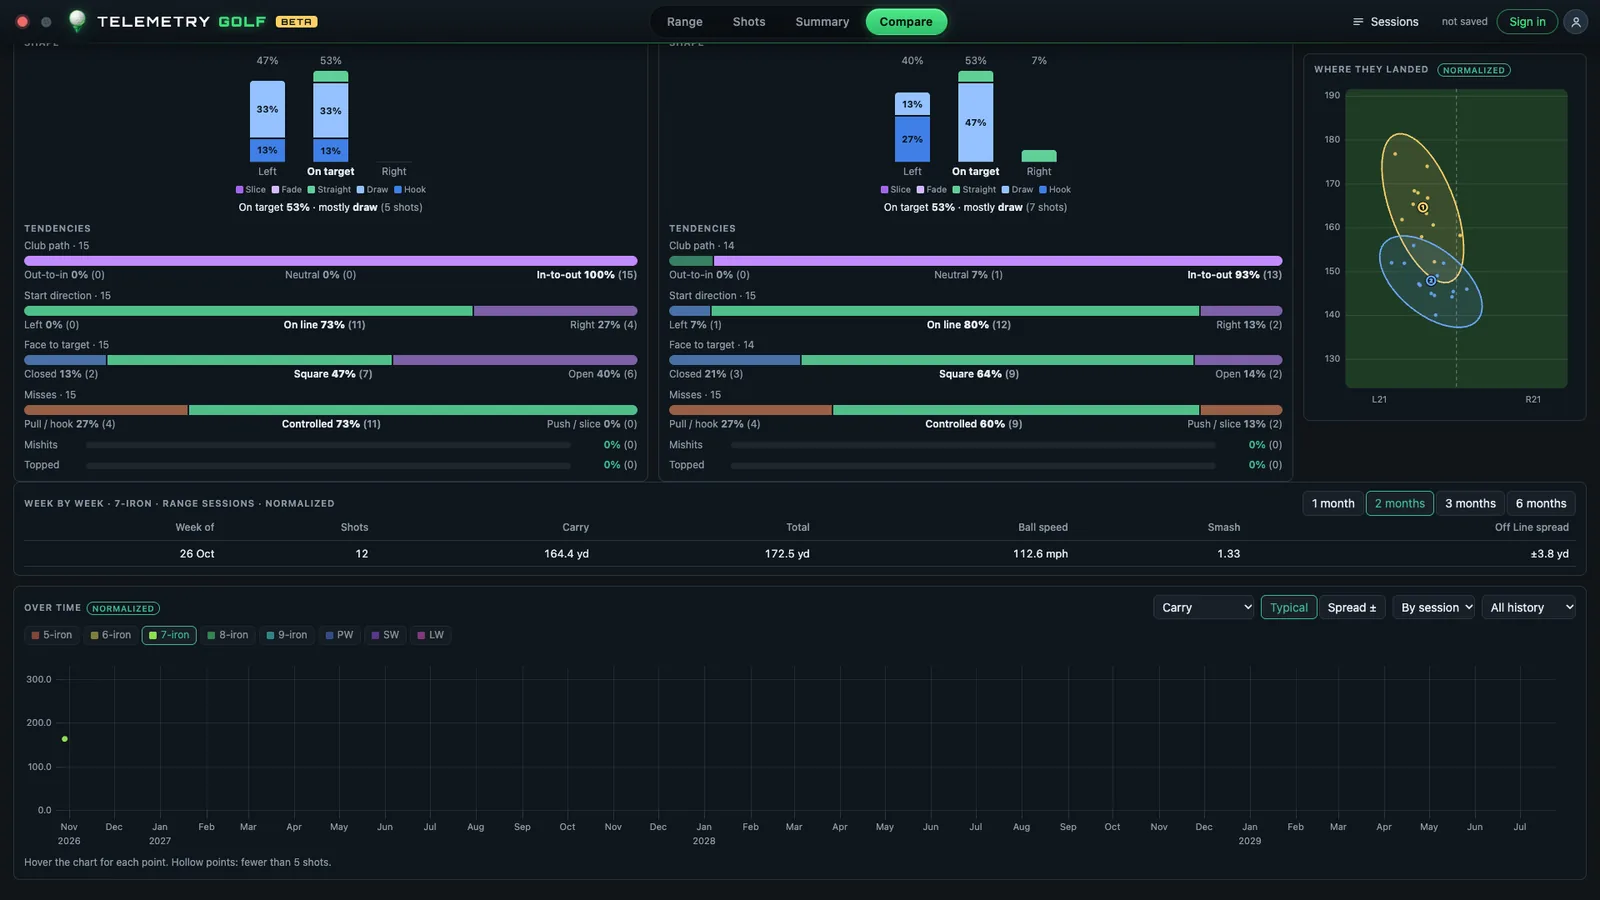Click the 172.5 yd total value
Screen dimensions: 1600x900
pos(787,554)
